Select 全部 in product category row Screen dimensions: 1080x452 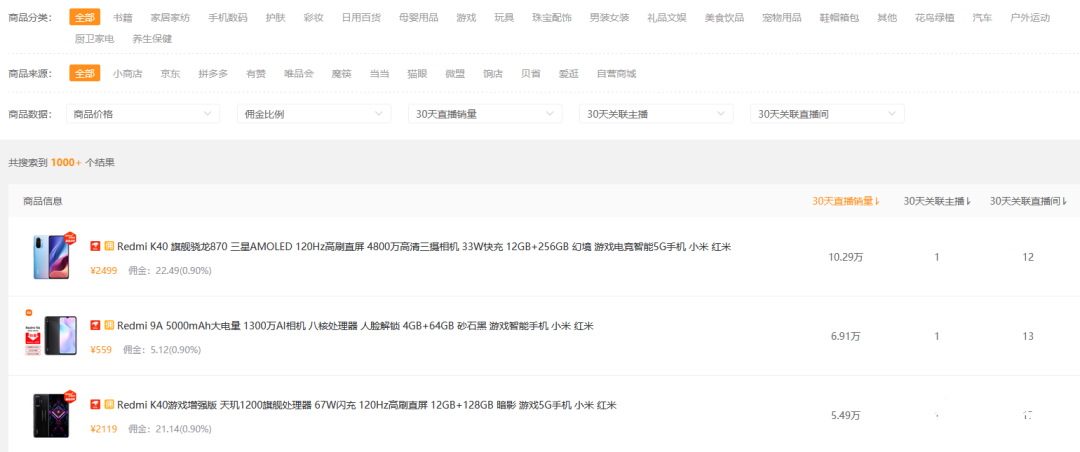[x=85, y=17]
